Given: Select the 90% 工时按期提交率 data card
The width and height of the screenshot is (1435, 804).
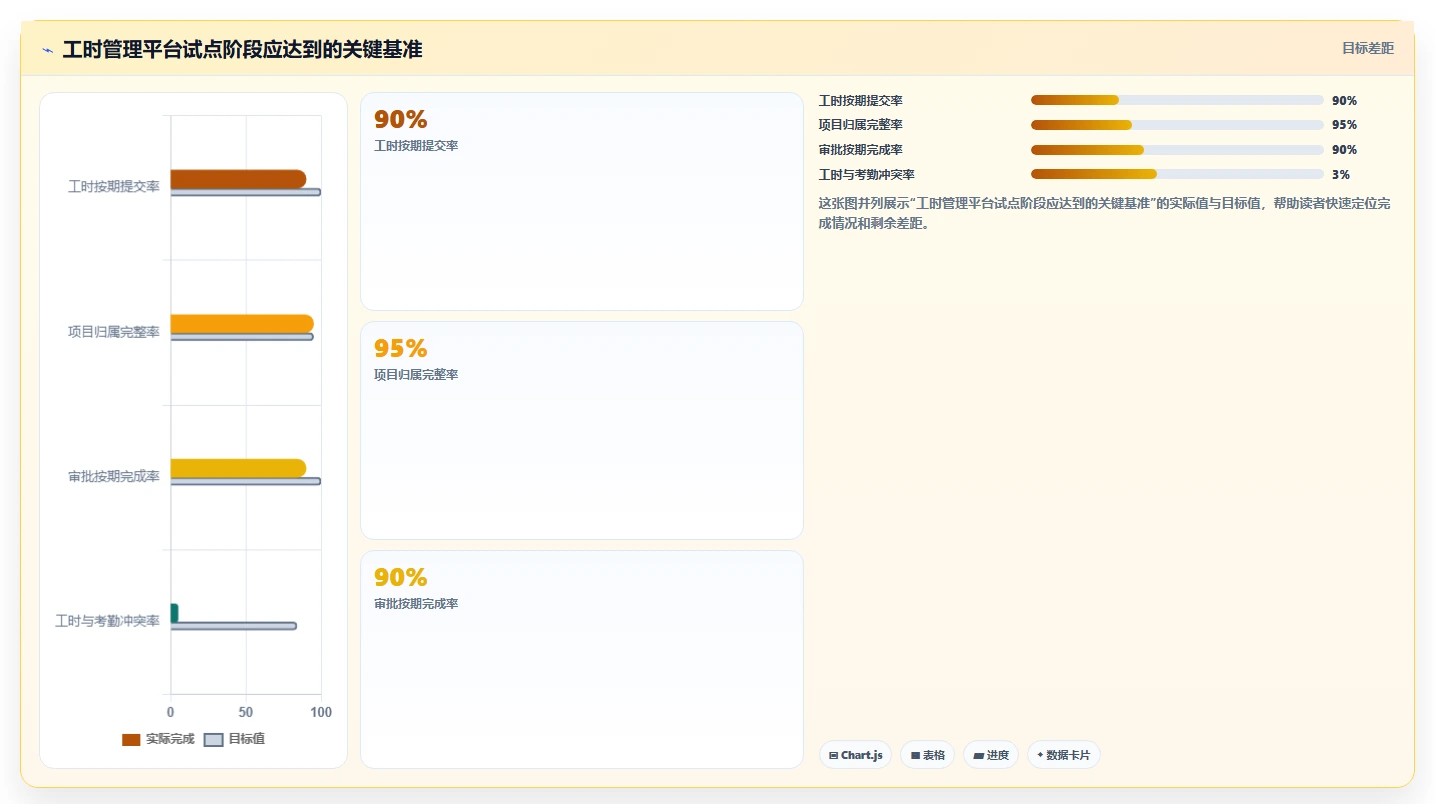Looking at the screenshot, I should (x=582, y=201).
